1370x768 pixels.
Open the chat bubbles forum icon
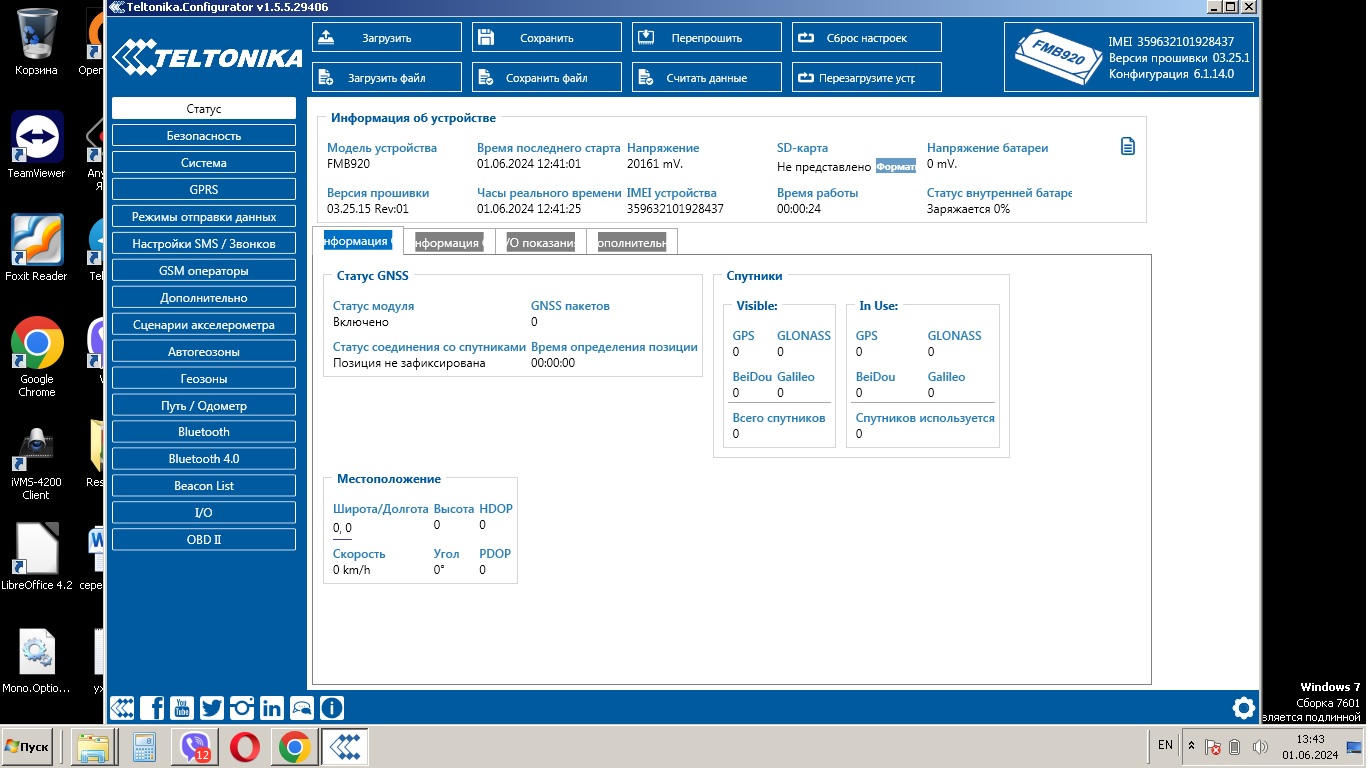click(302, 708)
